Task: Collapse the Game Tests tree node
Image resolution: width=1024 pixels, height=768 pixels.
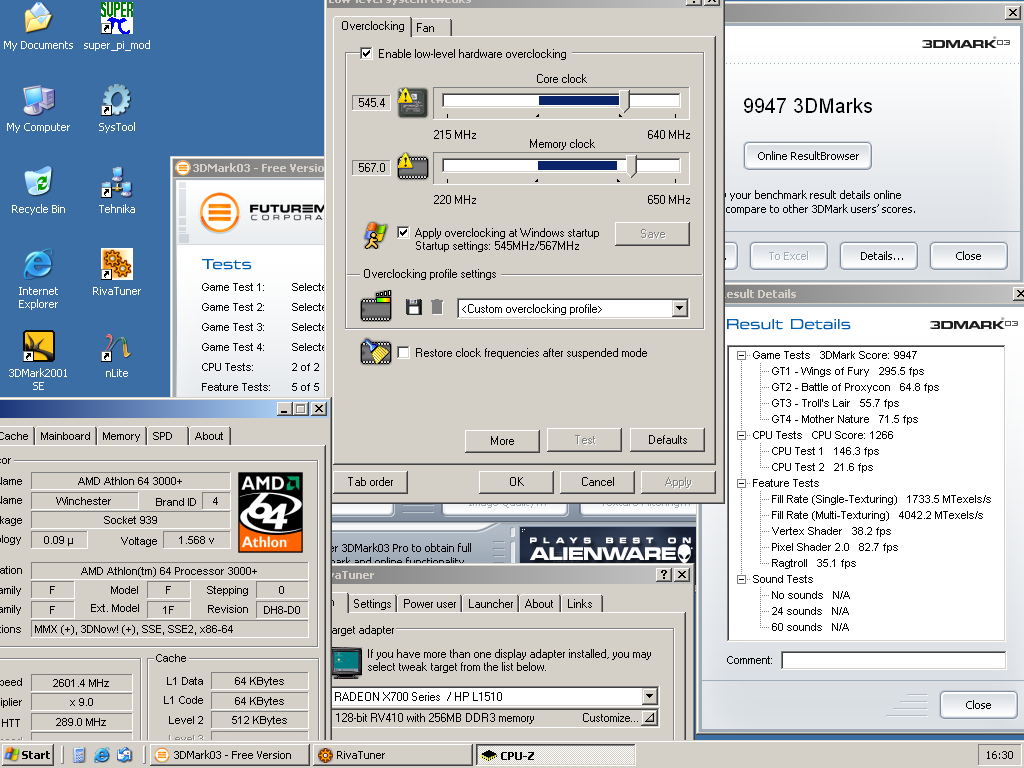Action: click(741, 355)
